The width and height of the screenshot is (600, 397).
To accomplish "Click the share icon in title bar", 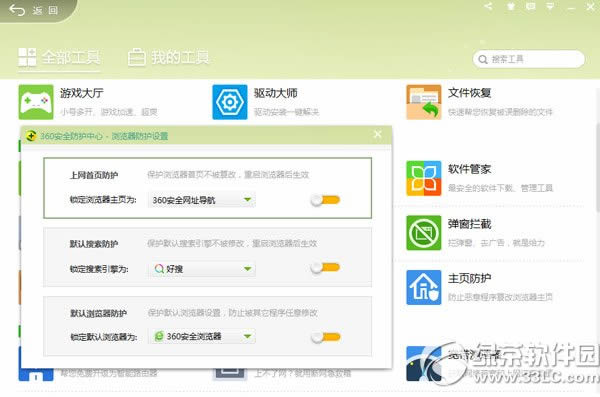I will (488, 6).
